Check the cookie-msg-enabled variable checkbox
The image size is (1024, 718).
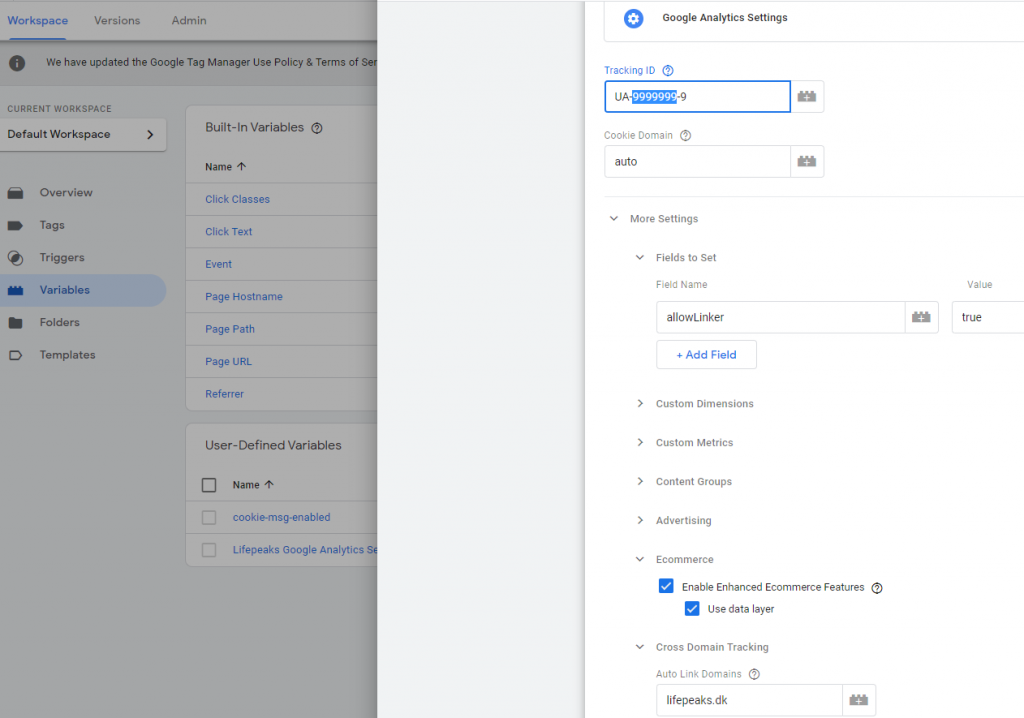tap(209, 517)
